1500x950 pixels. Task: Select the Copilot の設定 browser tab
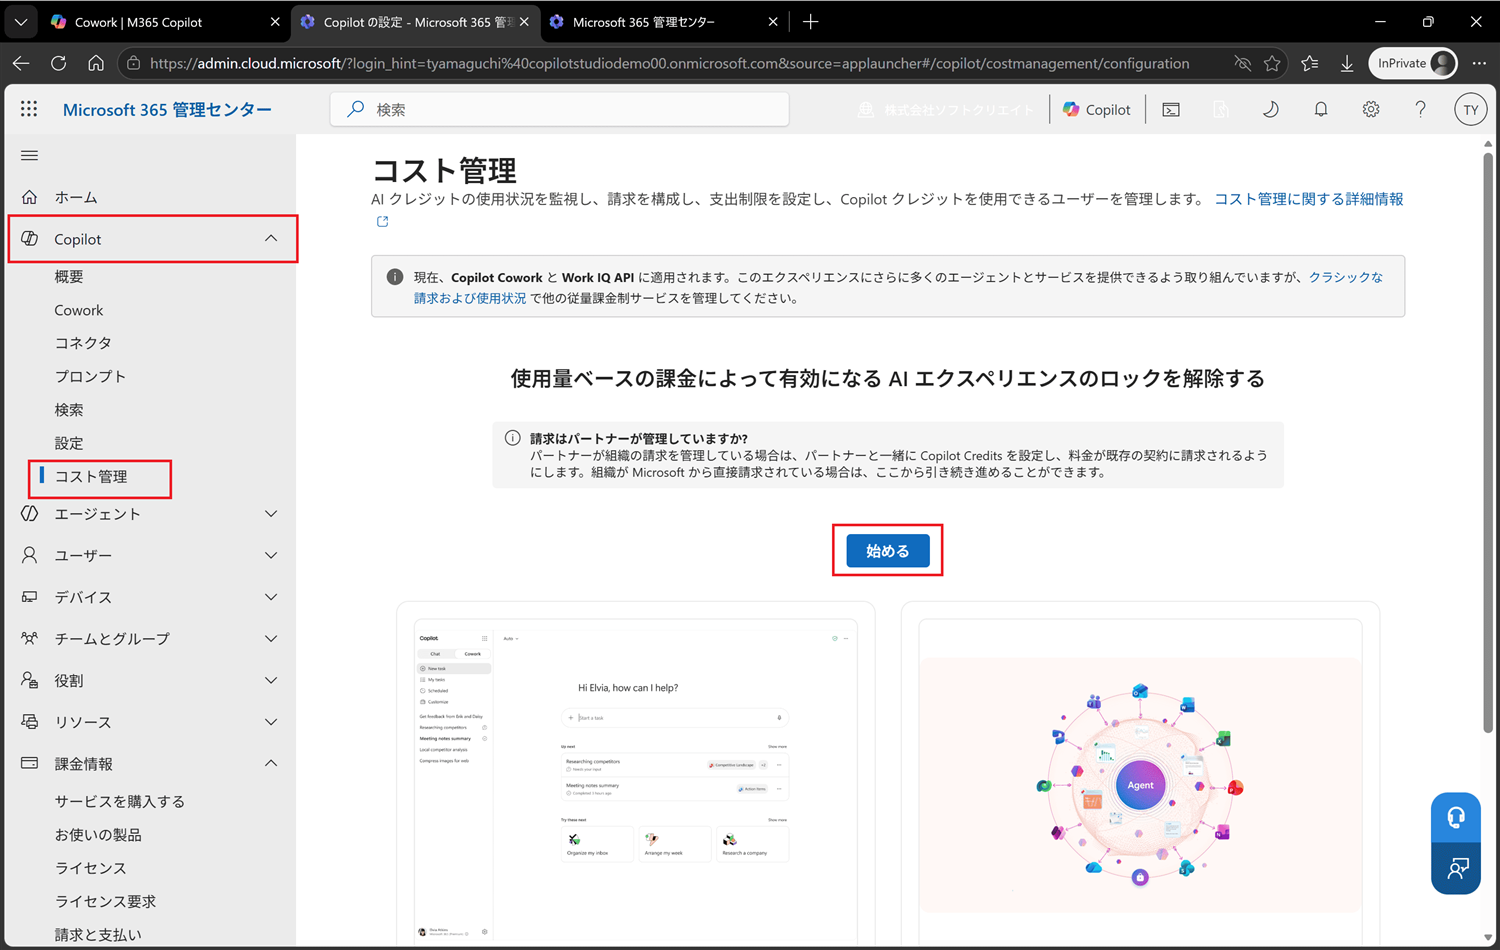click(x=415, y=22)
